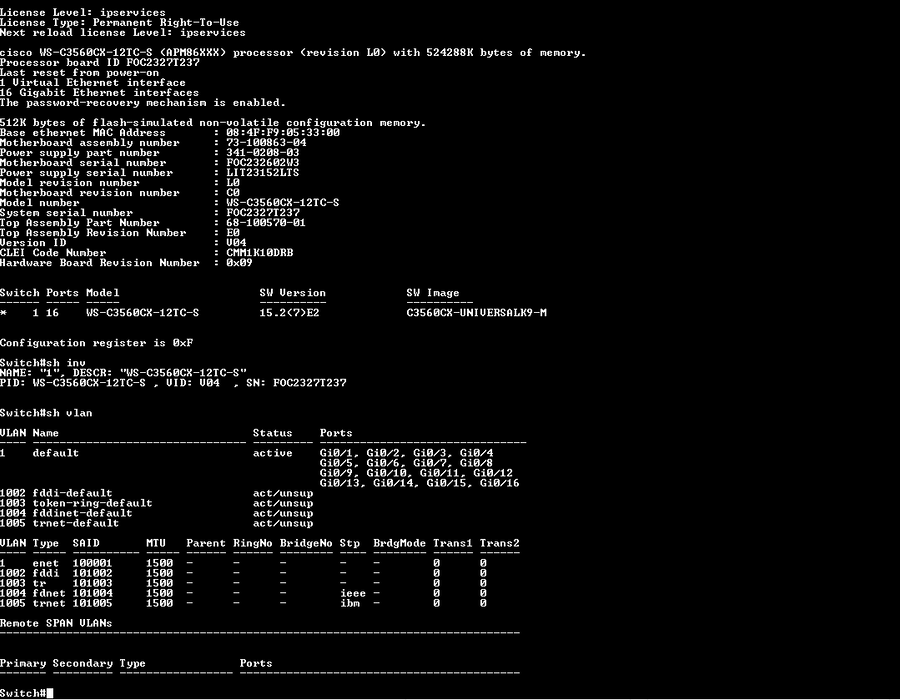The width and height of the screenshot is (900, 700).
Task: Click the "Model revision number" label
Action: 70,183
